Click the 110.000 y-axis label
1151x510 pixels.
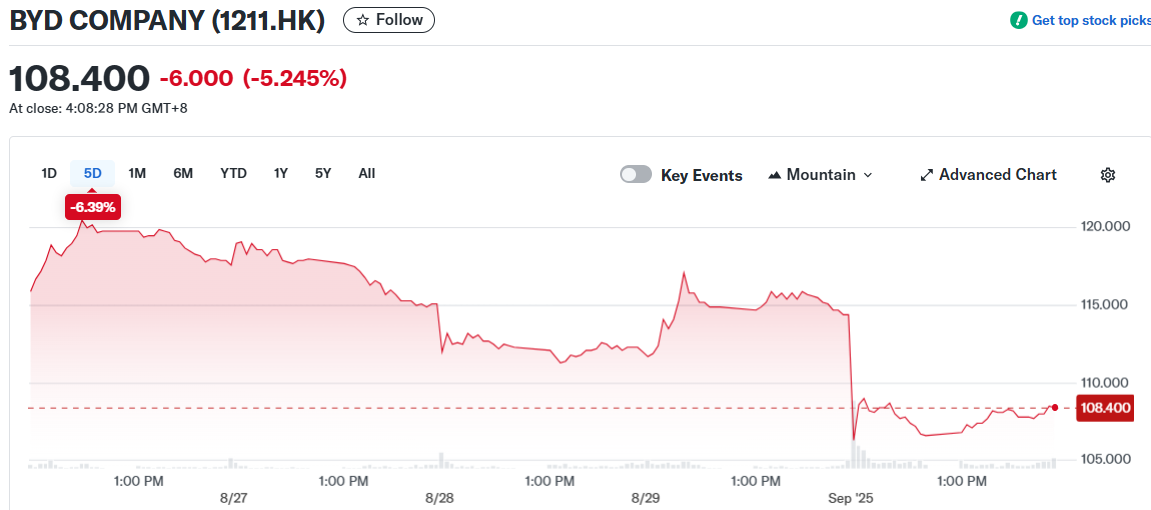point(1107,382)
